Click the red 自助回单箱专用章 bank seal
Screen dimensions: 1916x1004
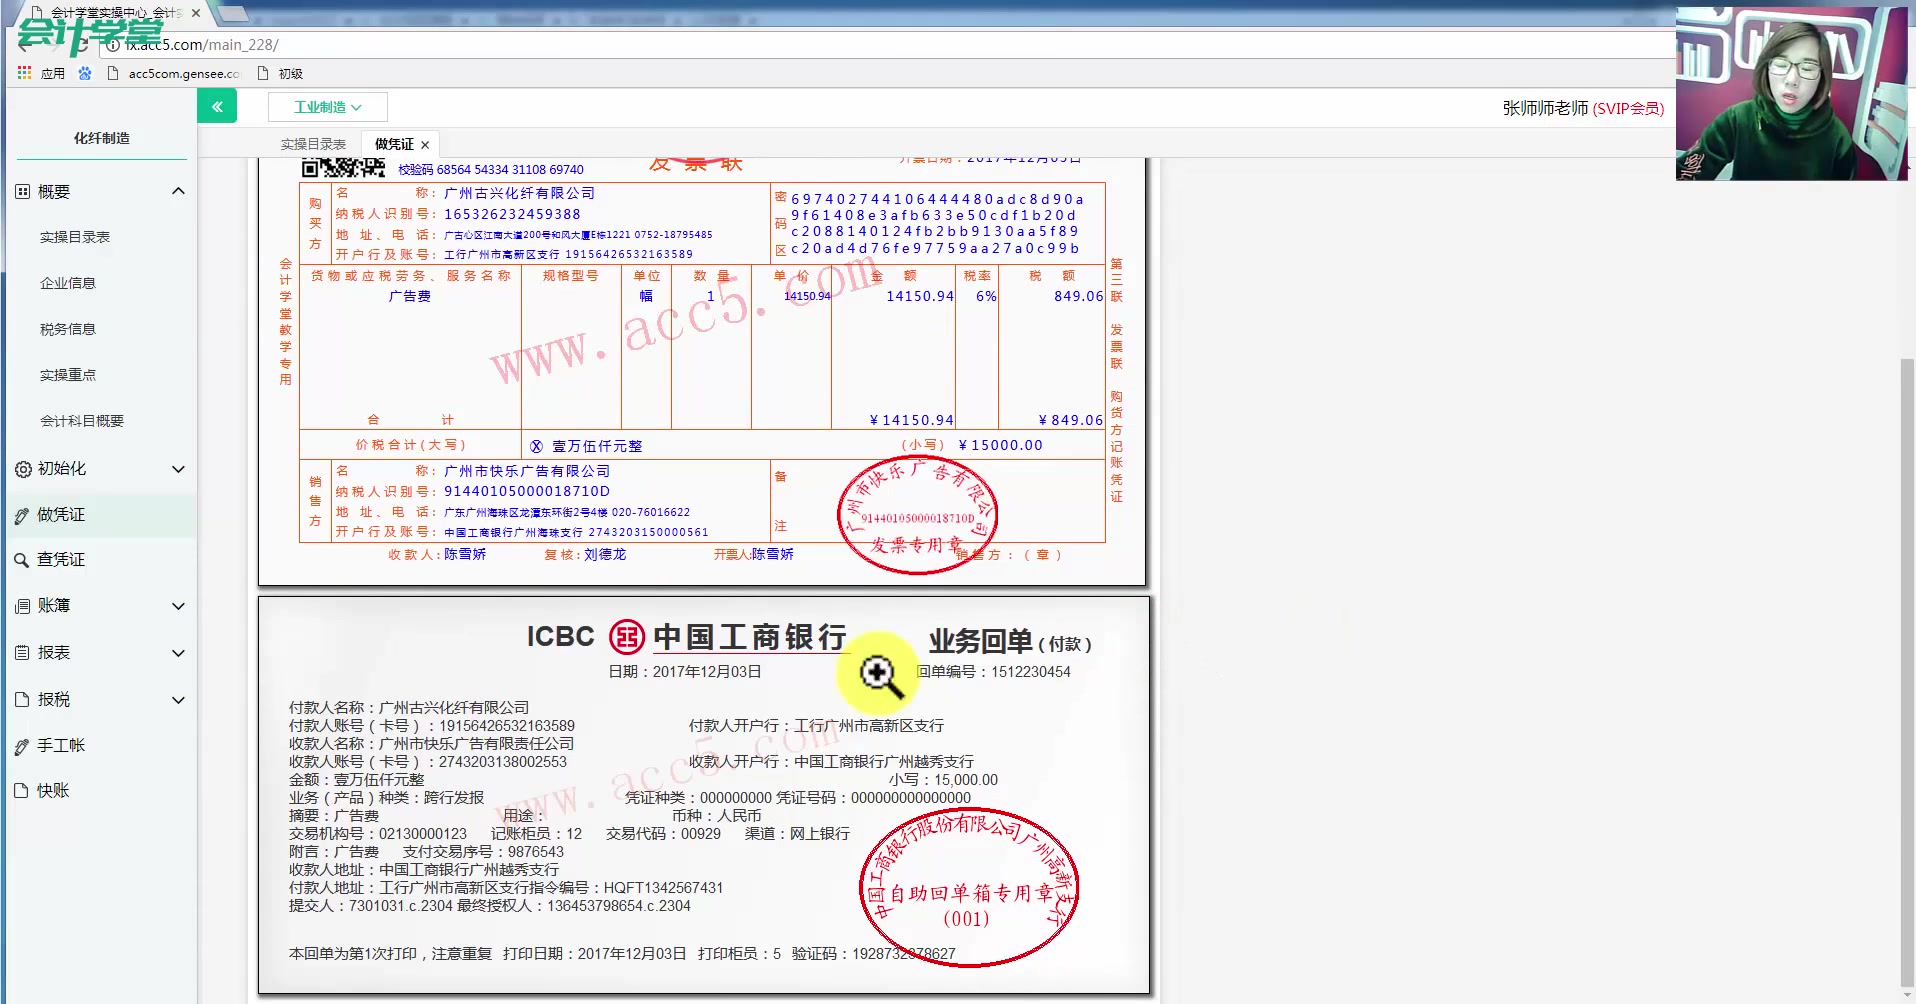click(969, 887)
